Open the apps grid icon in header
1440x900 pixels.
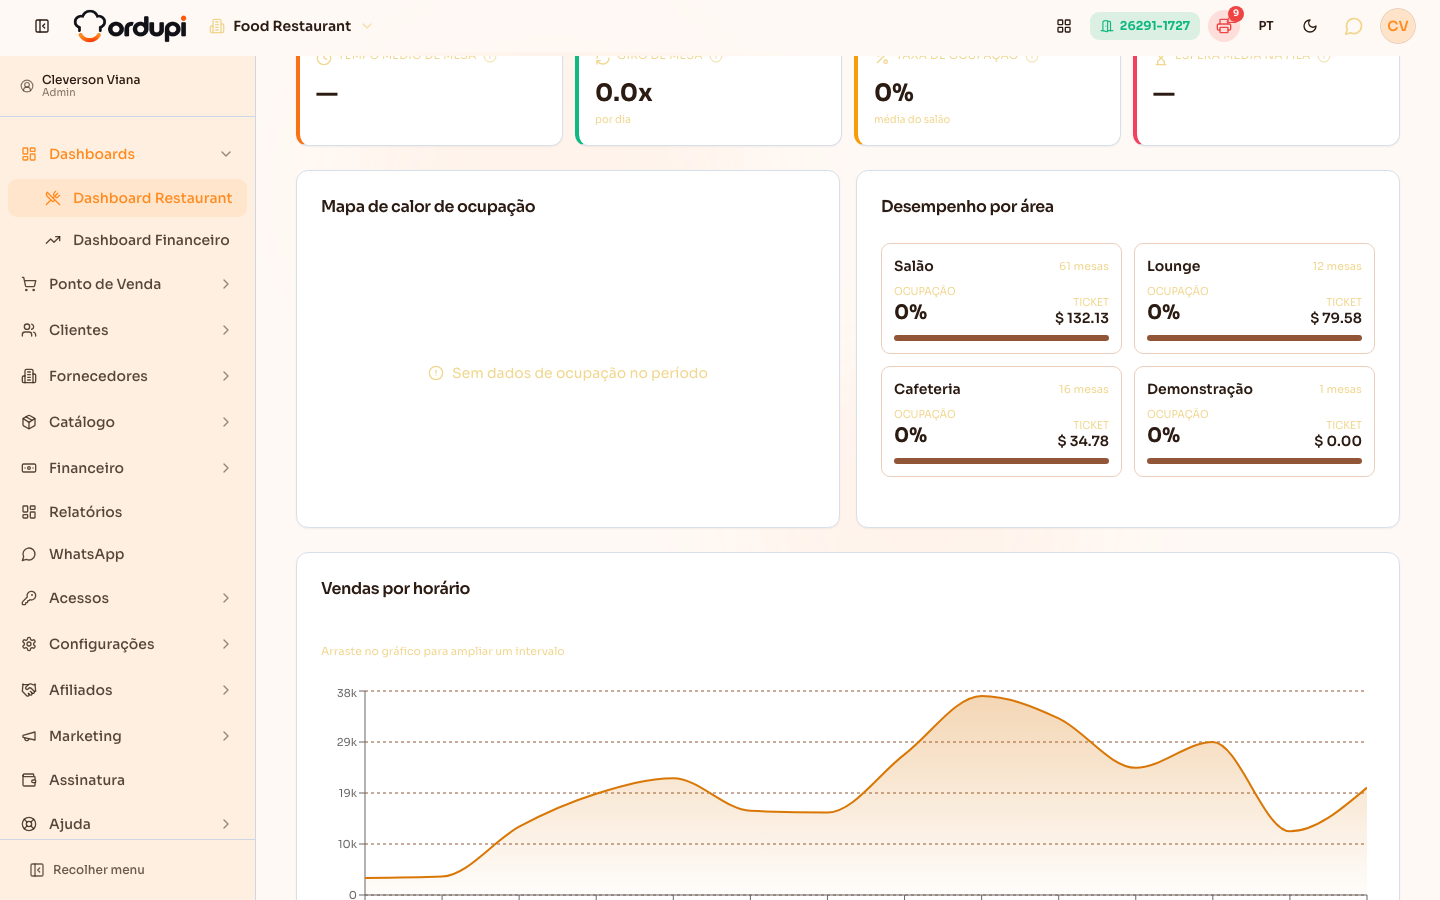tap(1064, 26)
